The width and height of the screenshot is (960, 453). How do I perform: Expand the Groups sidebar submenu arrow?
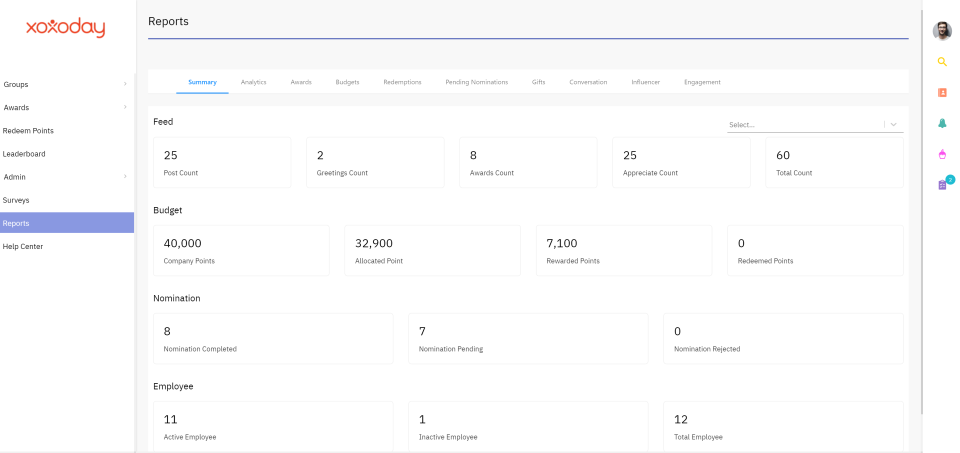point(125,84)
